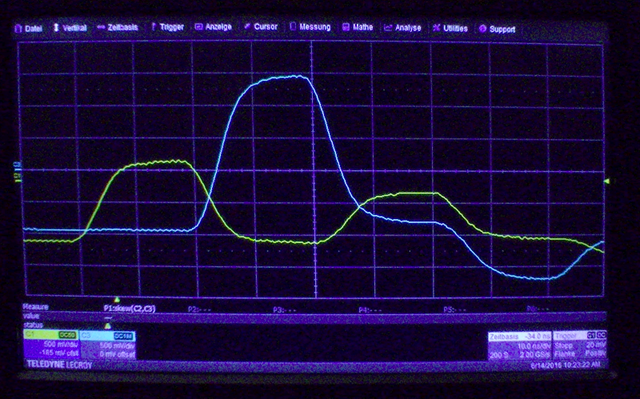Open the Vertikal menu

[x=70, y=28]
